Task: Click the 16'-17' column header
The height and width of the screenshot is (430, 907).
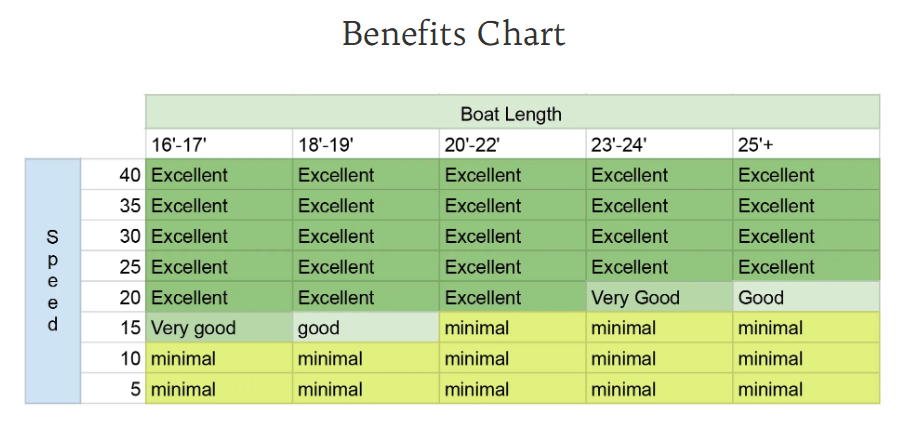Action: (219, 144)
